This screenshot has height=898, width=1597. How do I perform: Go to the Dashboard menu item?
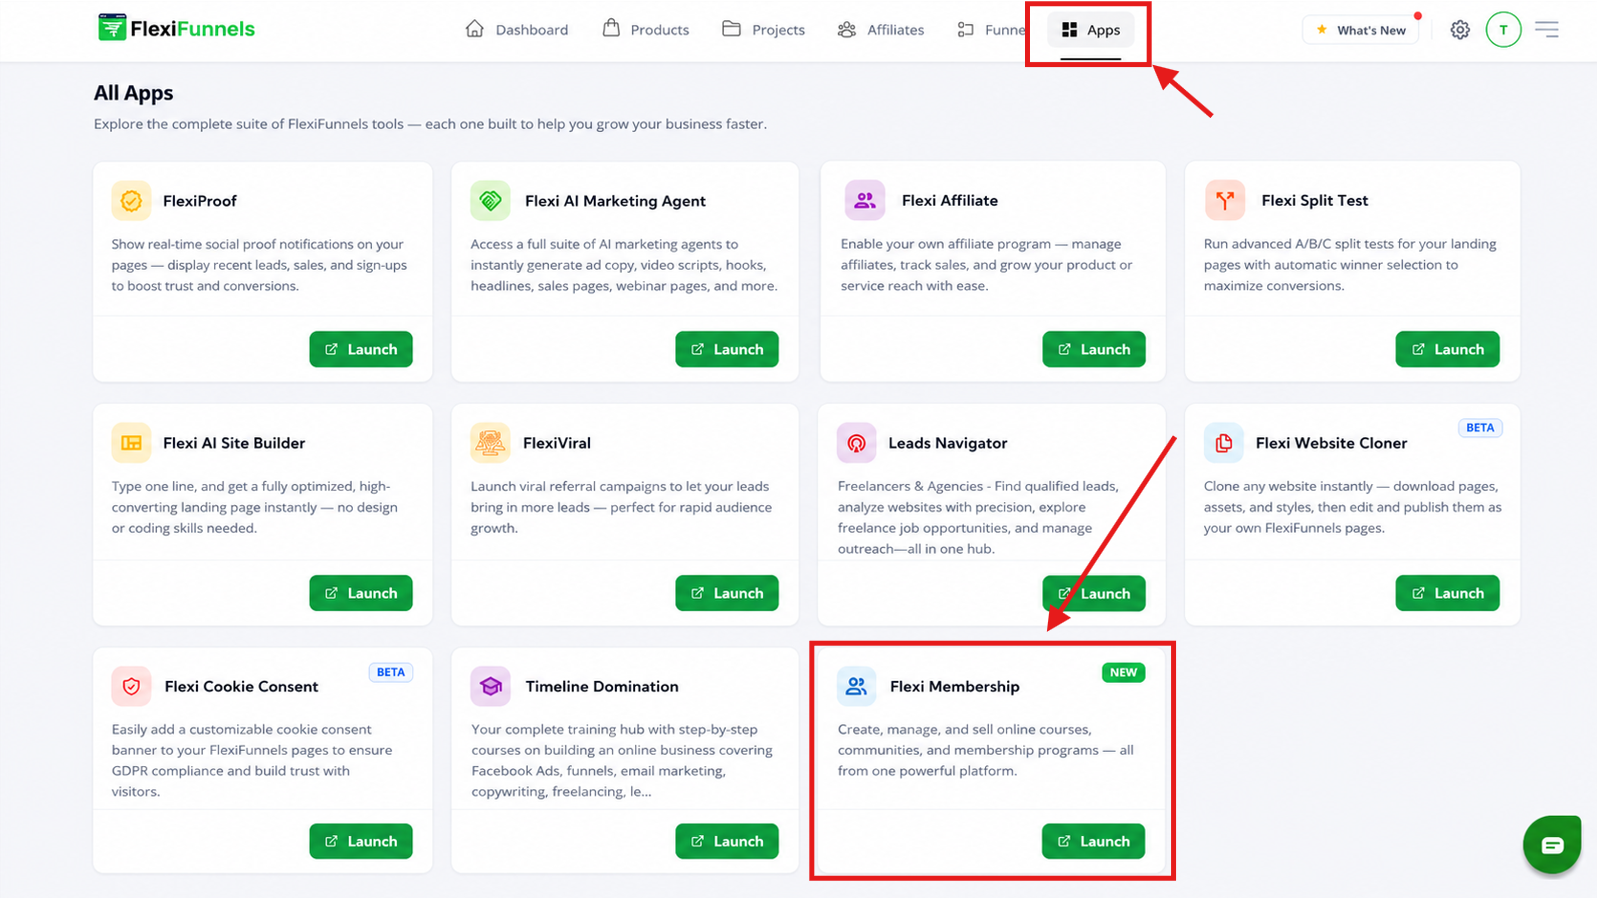coord(517,30)
